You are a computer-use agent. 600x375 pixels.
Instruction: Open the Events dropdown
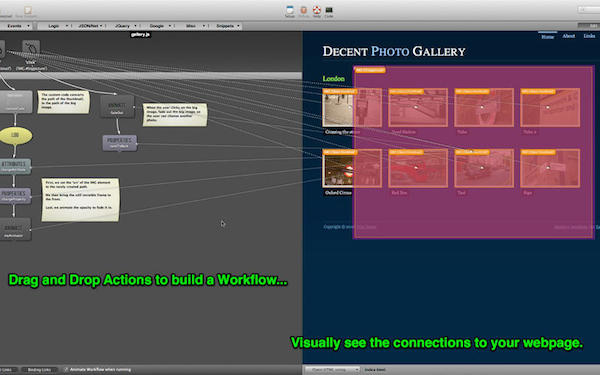coord(16,26)
